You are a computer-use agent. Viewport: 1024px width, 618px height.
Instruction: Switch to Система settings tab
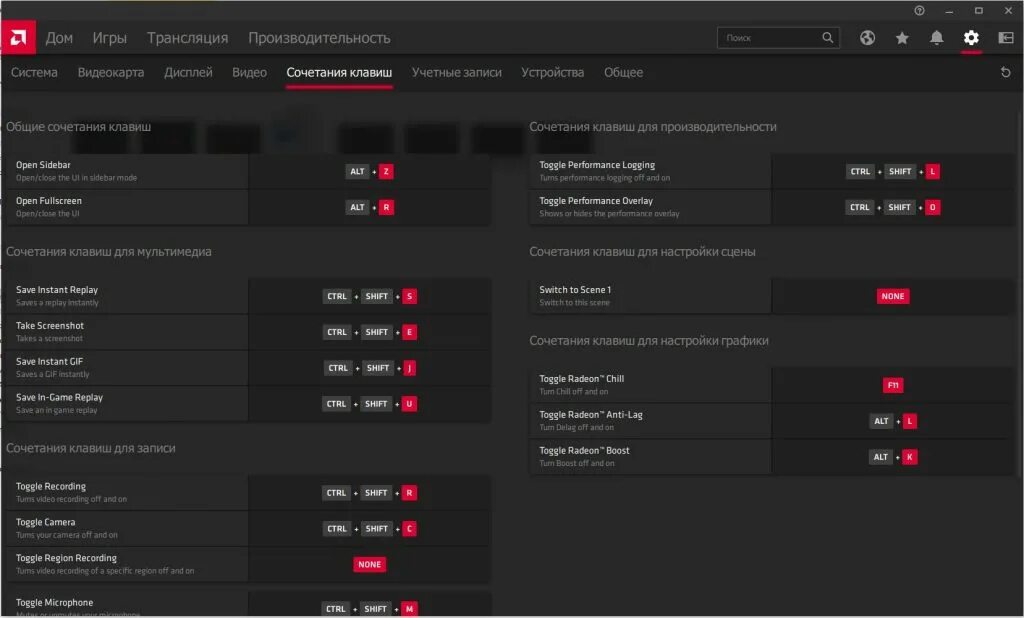pyautogui.click(x=34, y=73)
